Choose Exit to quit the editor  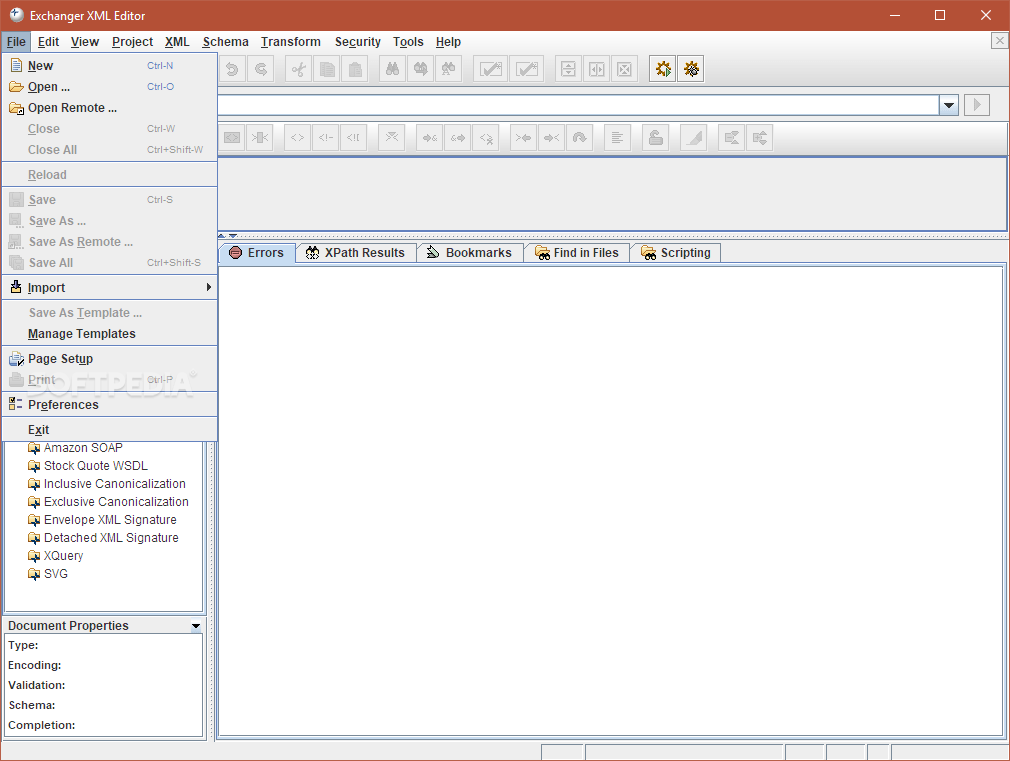pos(110,430)
